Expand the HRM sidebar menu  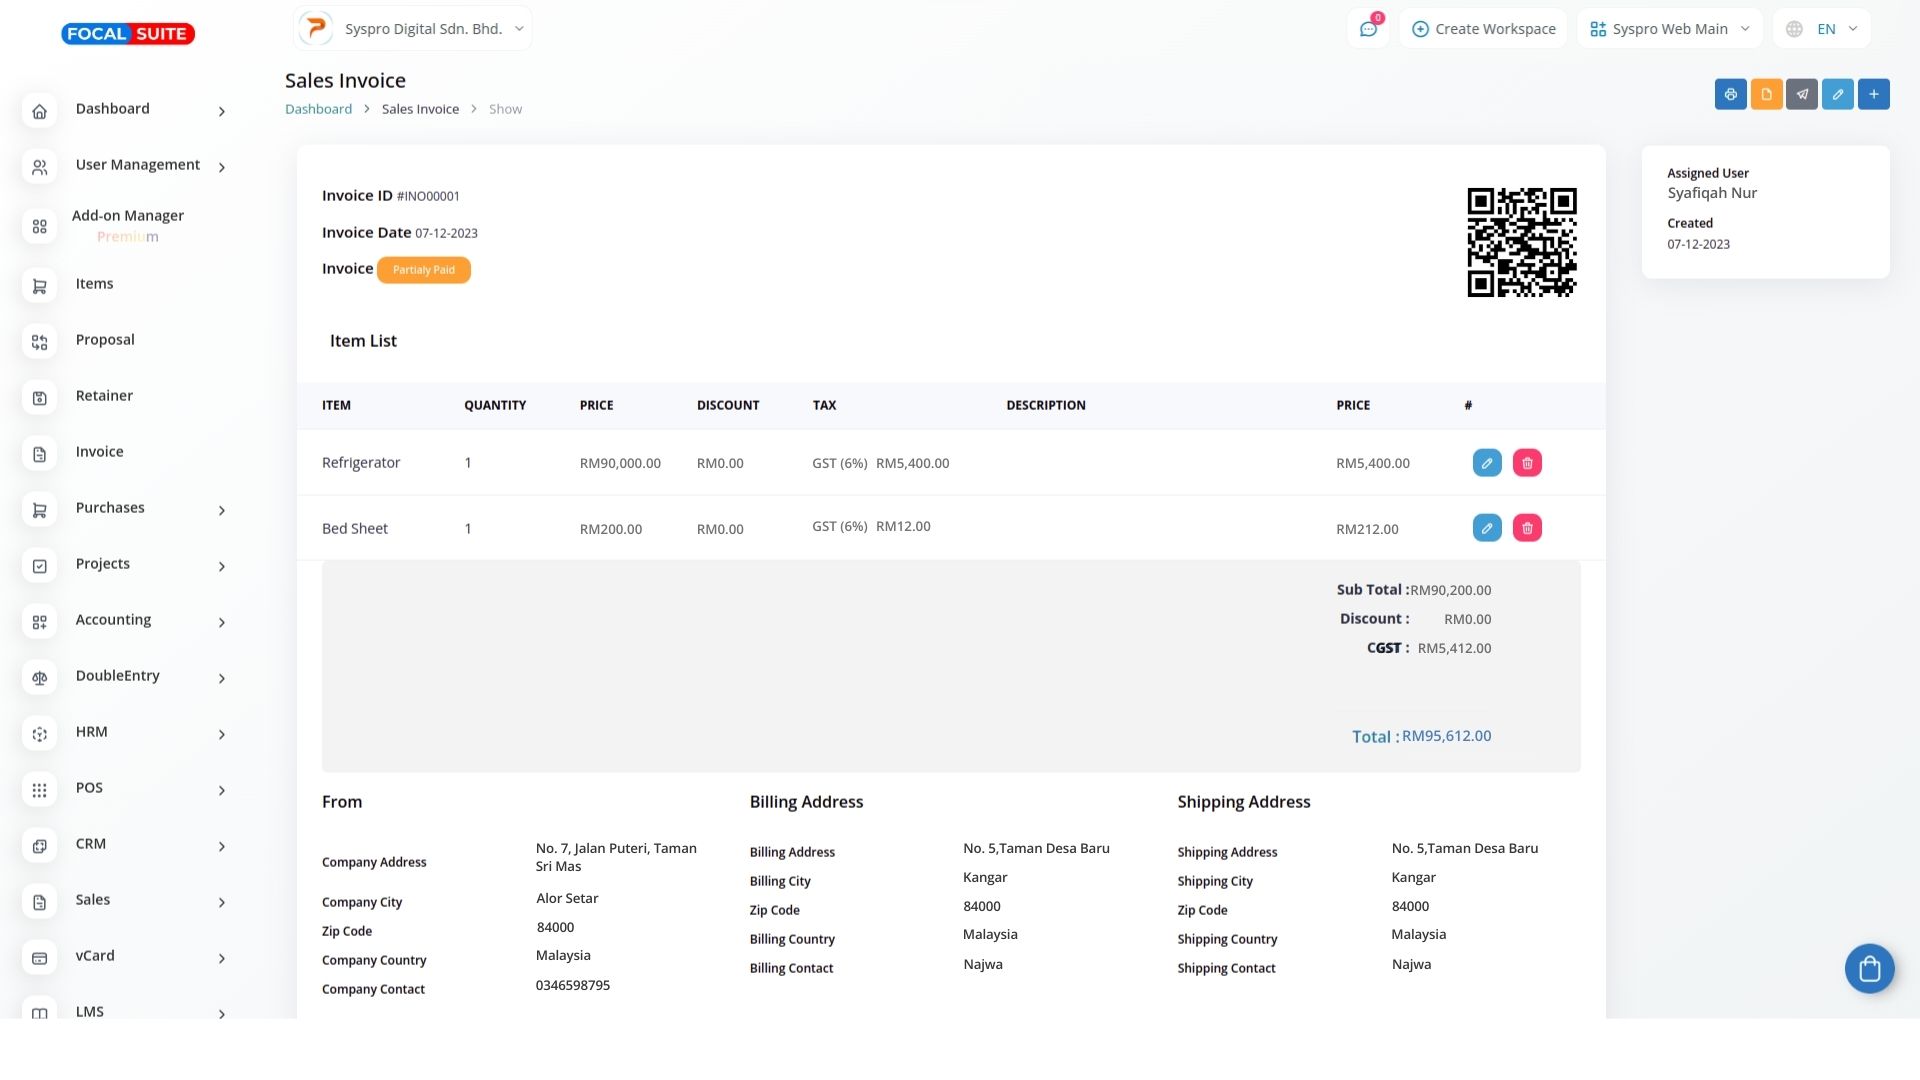tap(126, 732)
